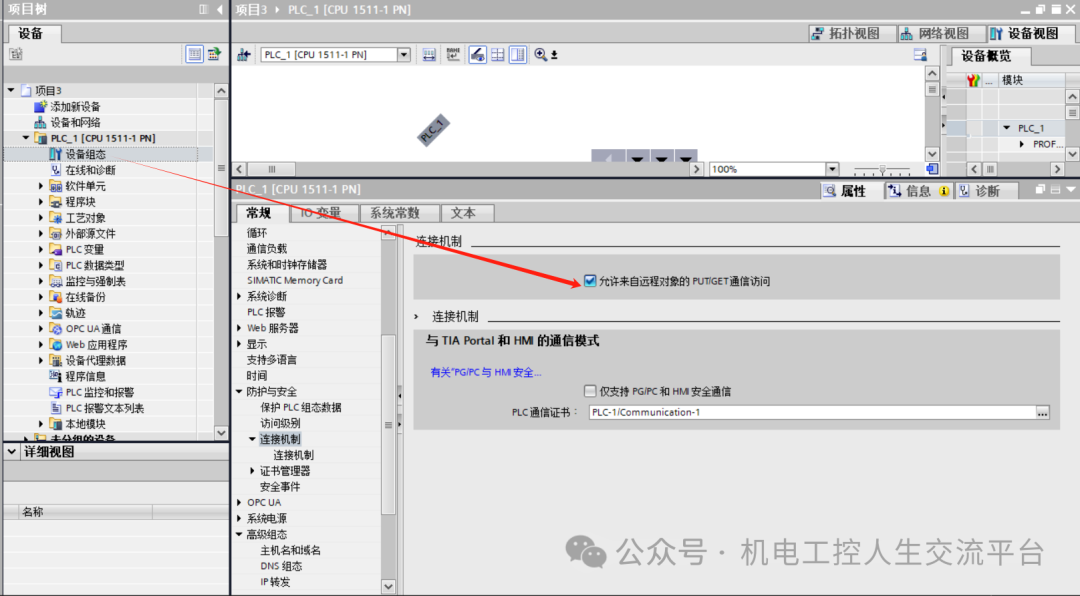Expand PROF... row in 设备概览 table
Viewport: 1080px width, 596px height.
[x=1022, y=144]
